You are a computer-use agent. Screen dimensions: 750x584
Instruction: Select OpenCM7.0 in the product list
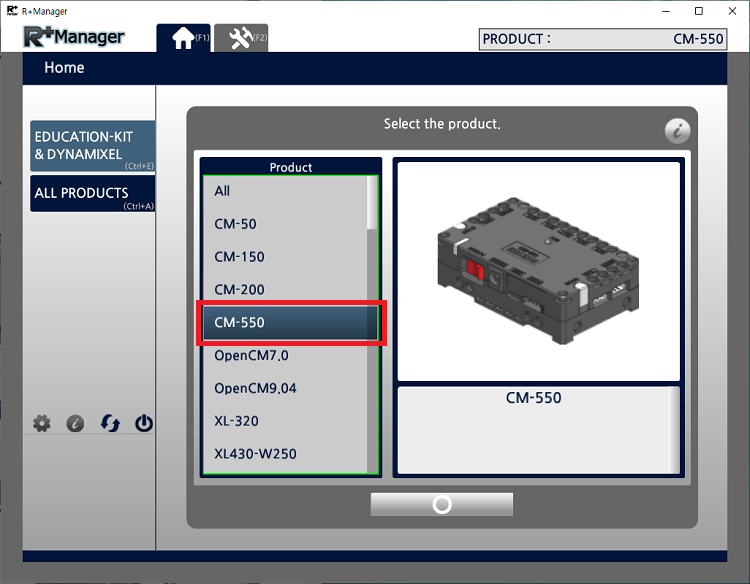251,356
